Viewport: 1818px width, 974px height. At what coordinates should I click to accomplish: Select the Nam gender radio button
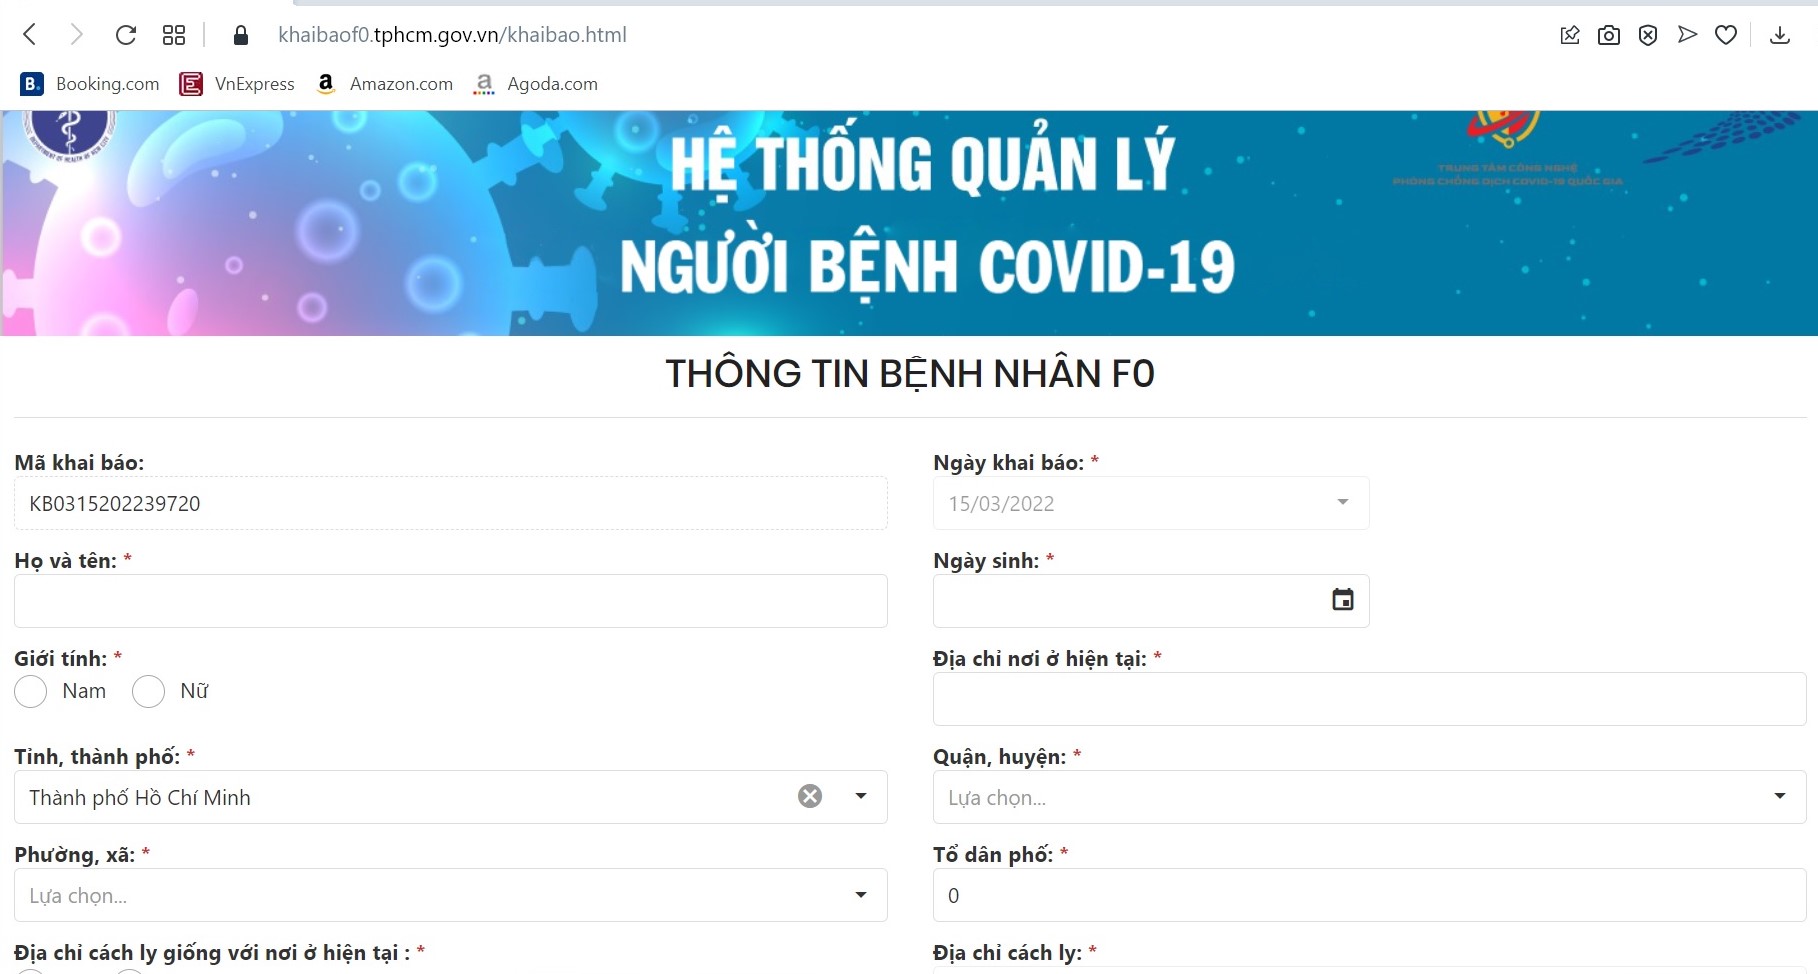[x=30, y=691]
